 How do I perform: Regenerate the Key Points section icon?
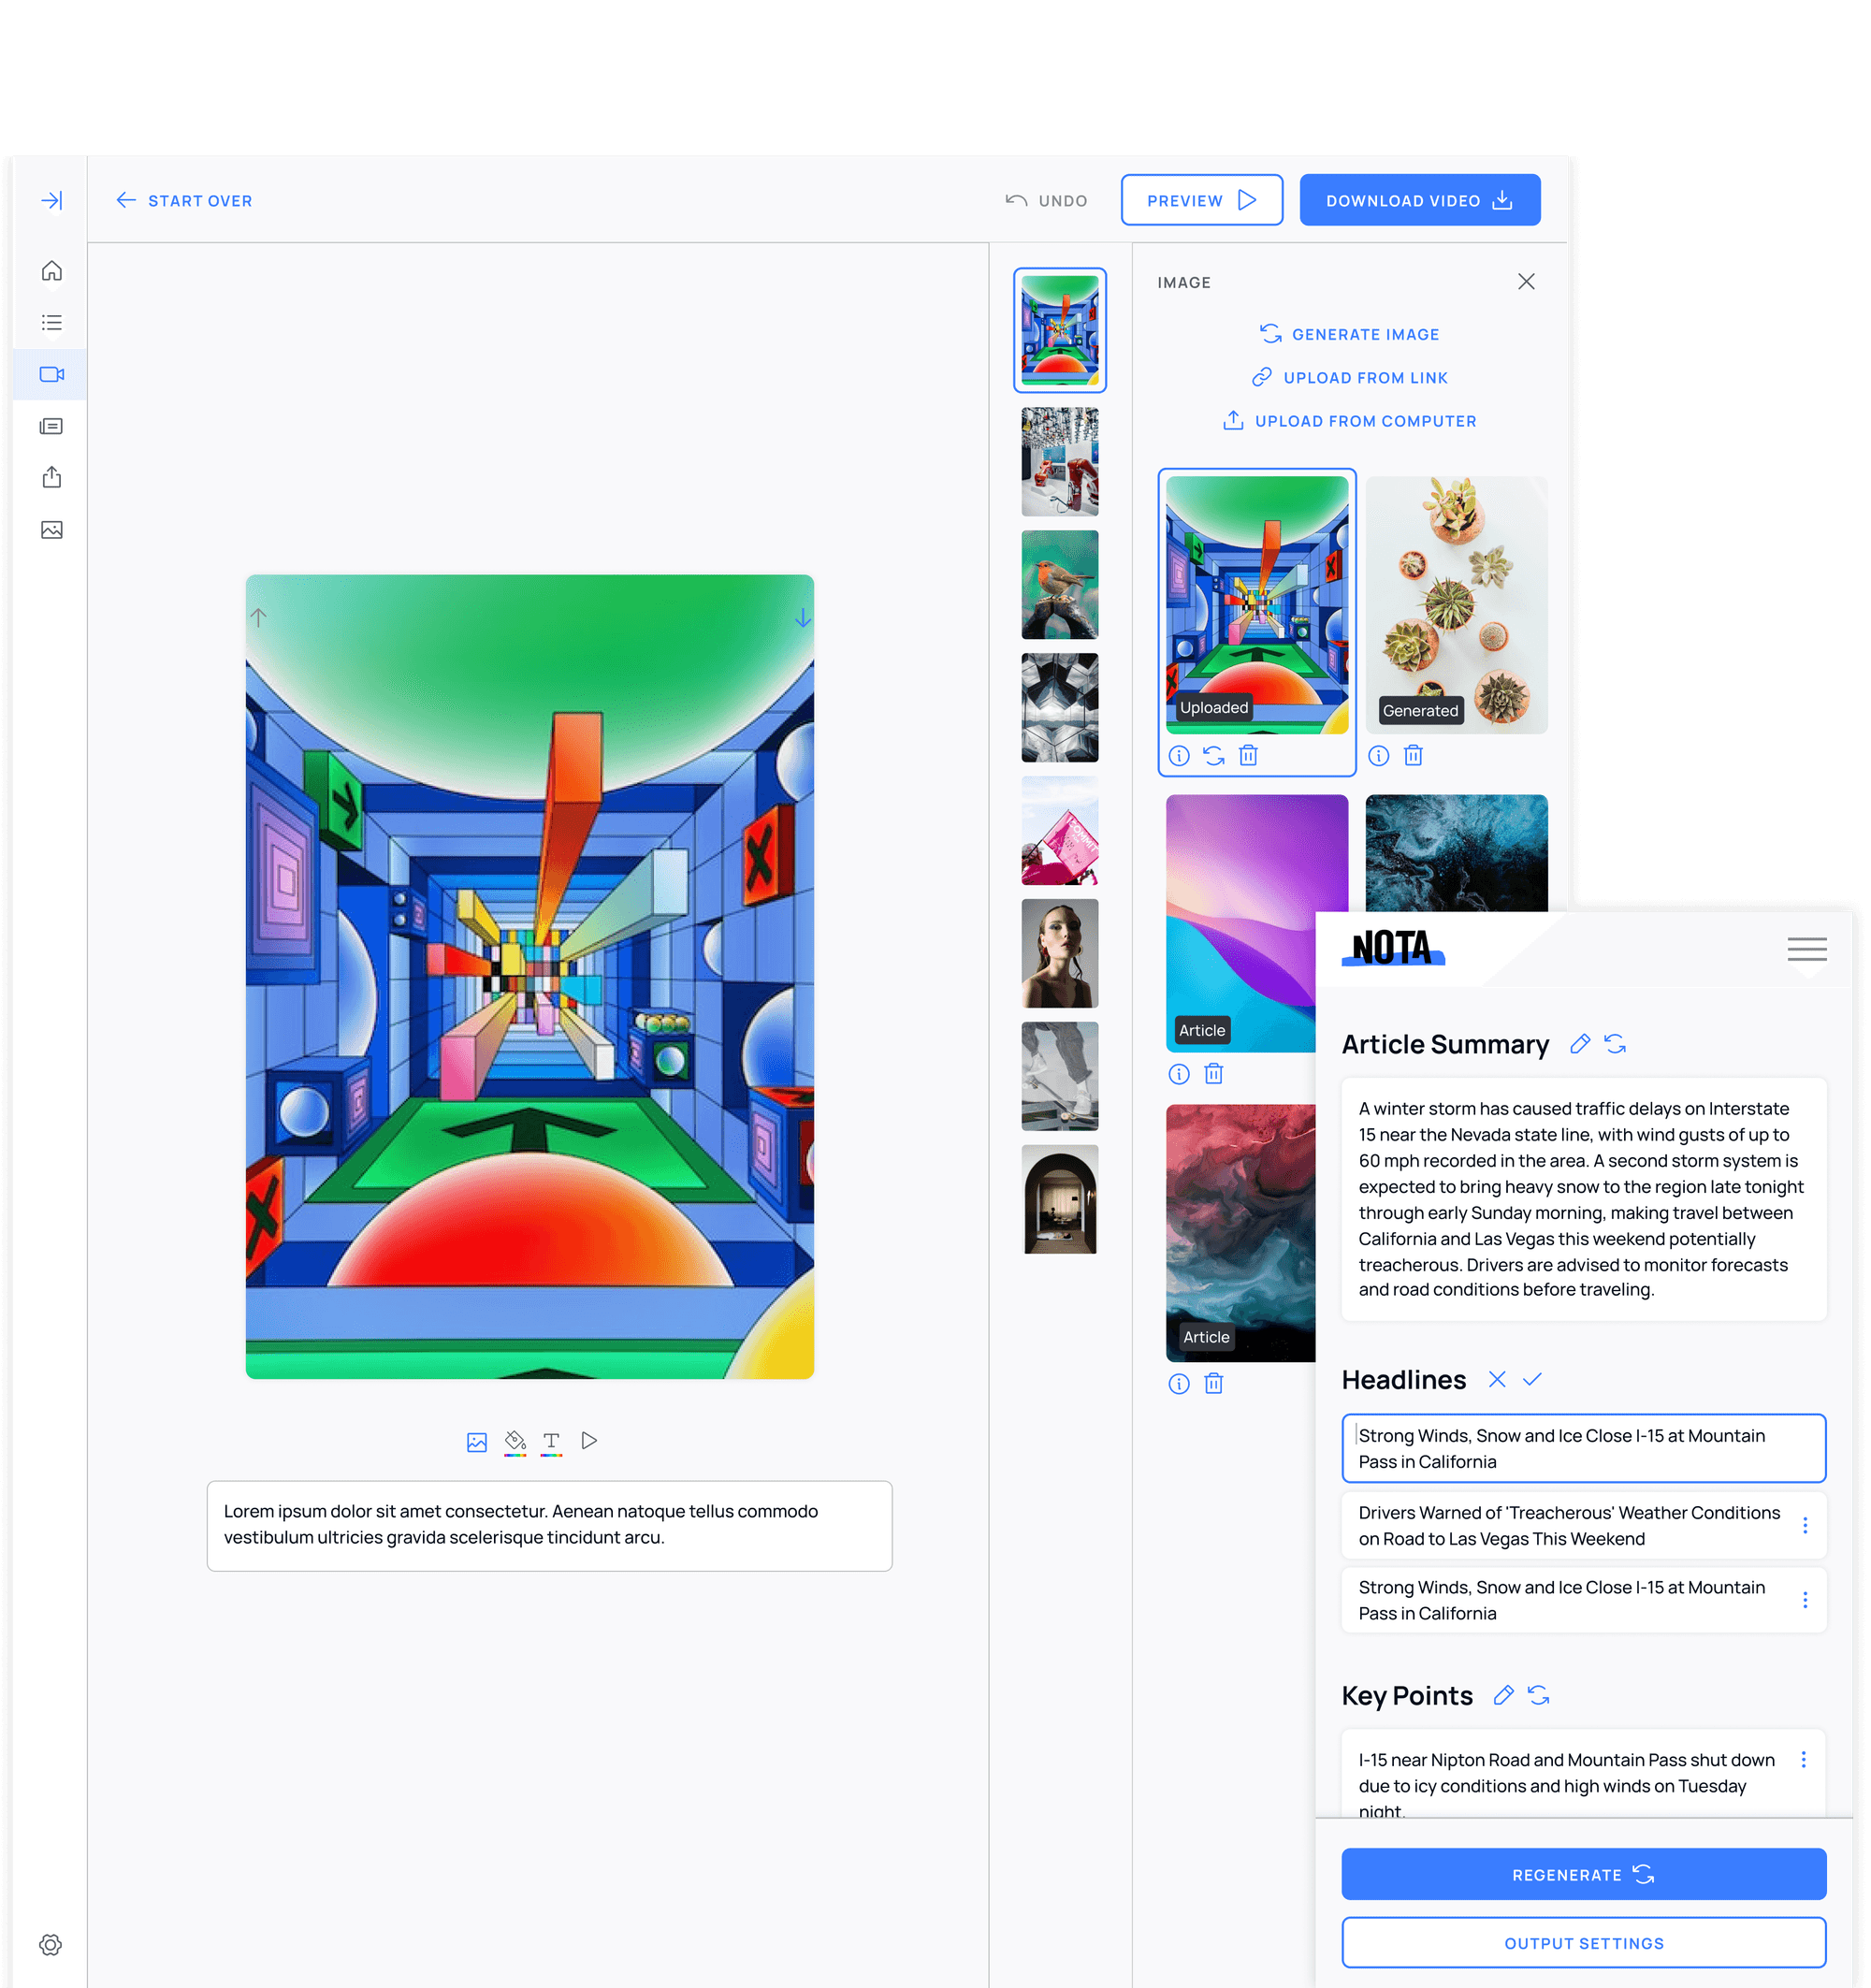pyautogui.click(x=1539, y=1695)
